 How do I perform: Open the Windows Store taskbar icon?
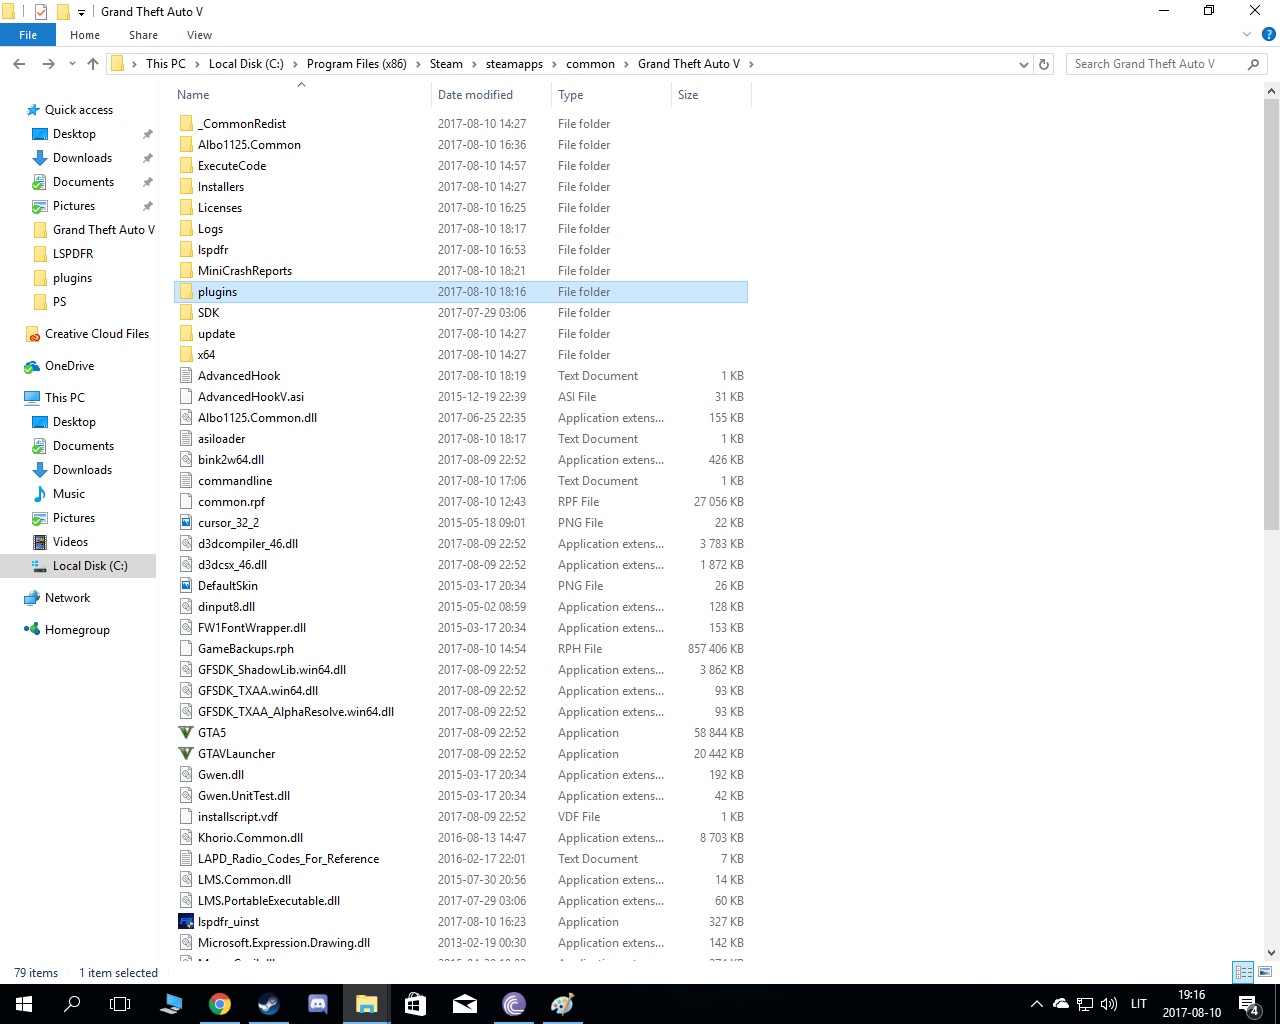(x=416, y=1004)
